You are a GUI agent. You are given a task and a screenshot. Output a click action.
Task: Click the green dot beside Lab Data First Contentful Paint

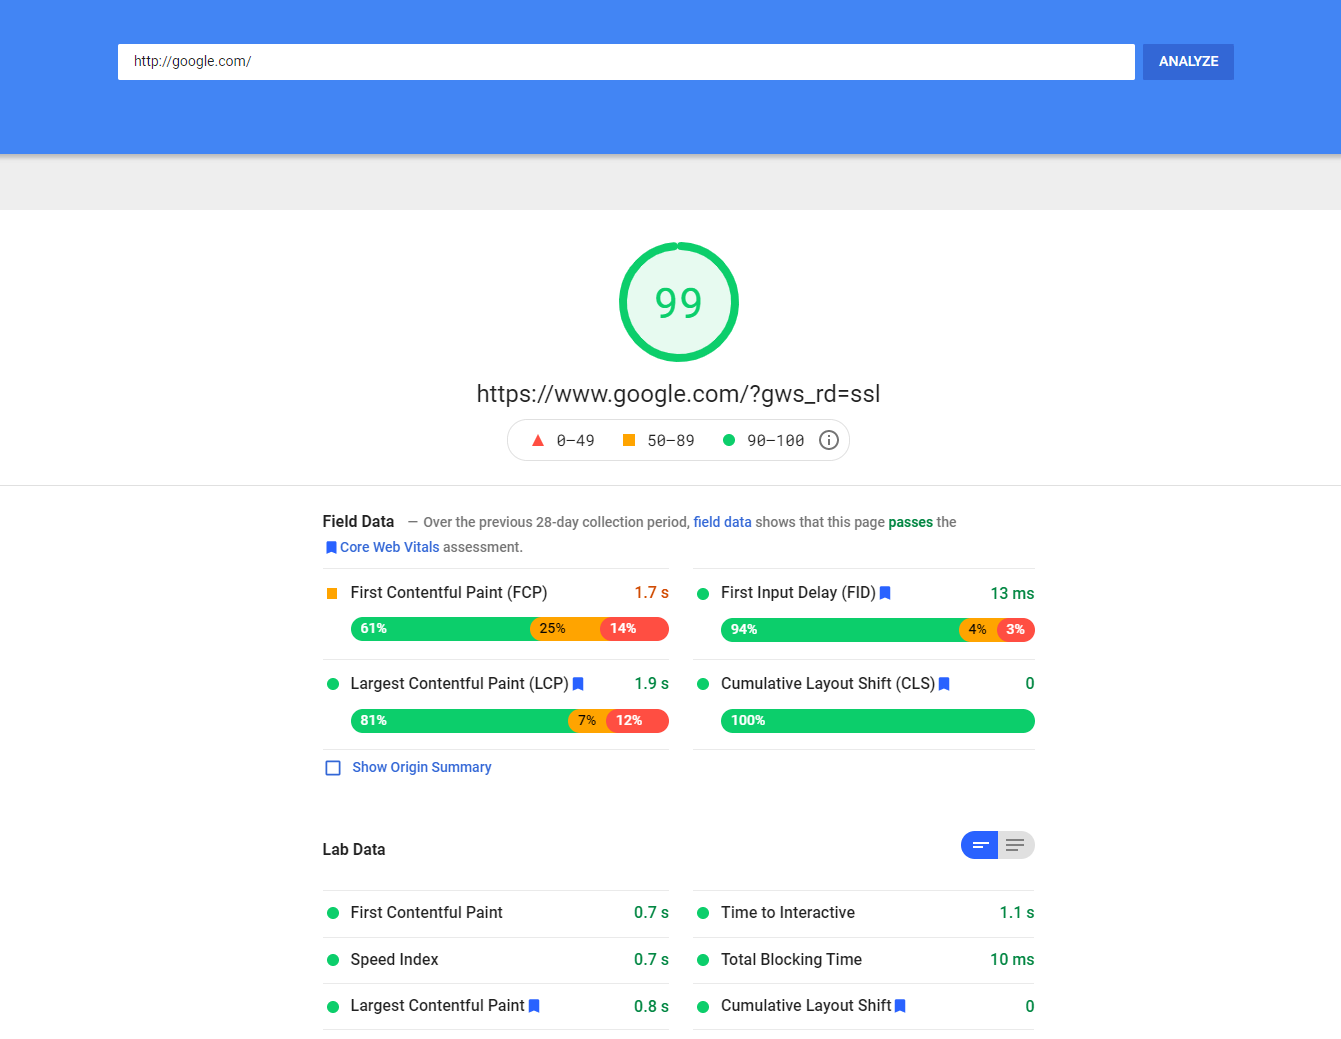pyautogui.click(x=333, y=913)
